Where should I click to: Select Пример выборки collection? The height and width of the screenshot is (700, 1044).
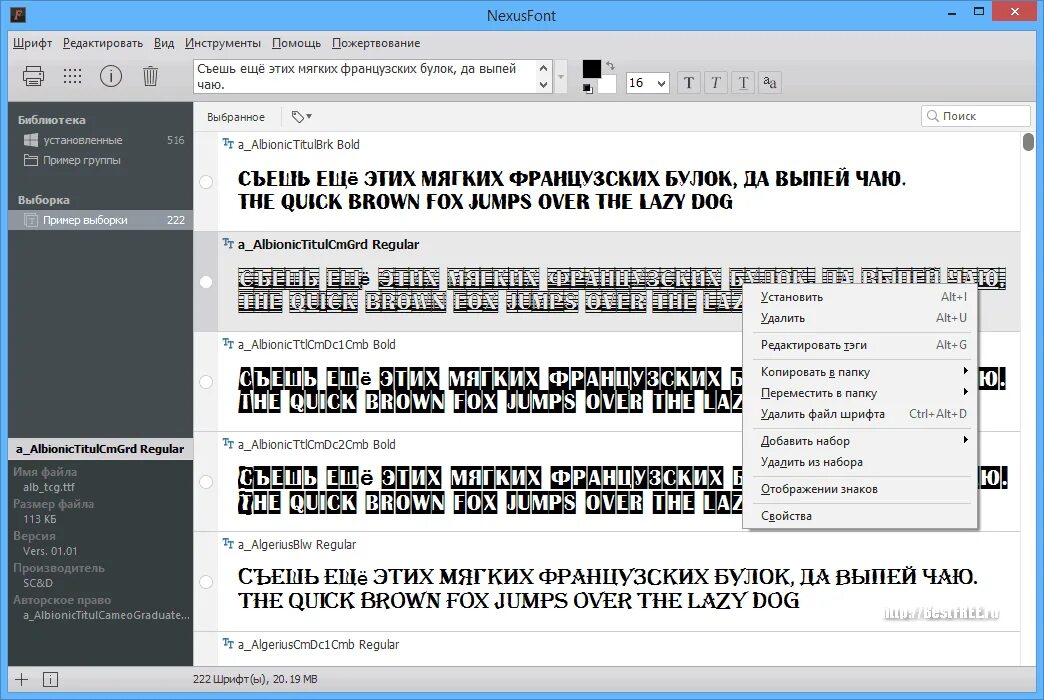101,220
